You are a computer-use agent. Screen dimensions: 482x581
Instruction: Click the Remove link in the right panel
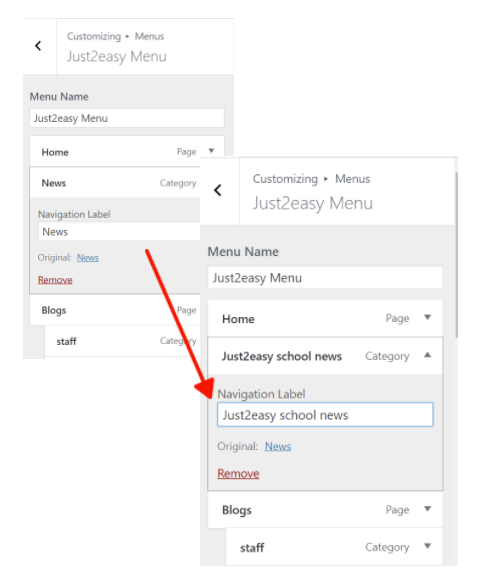[238, 474]
